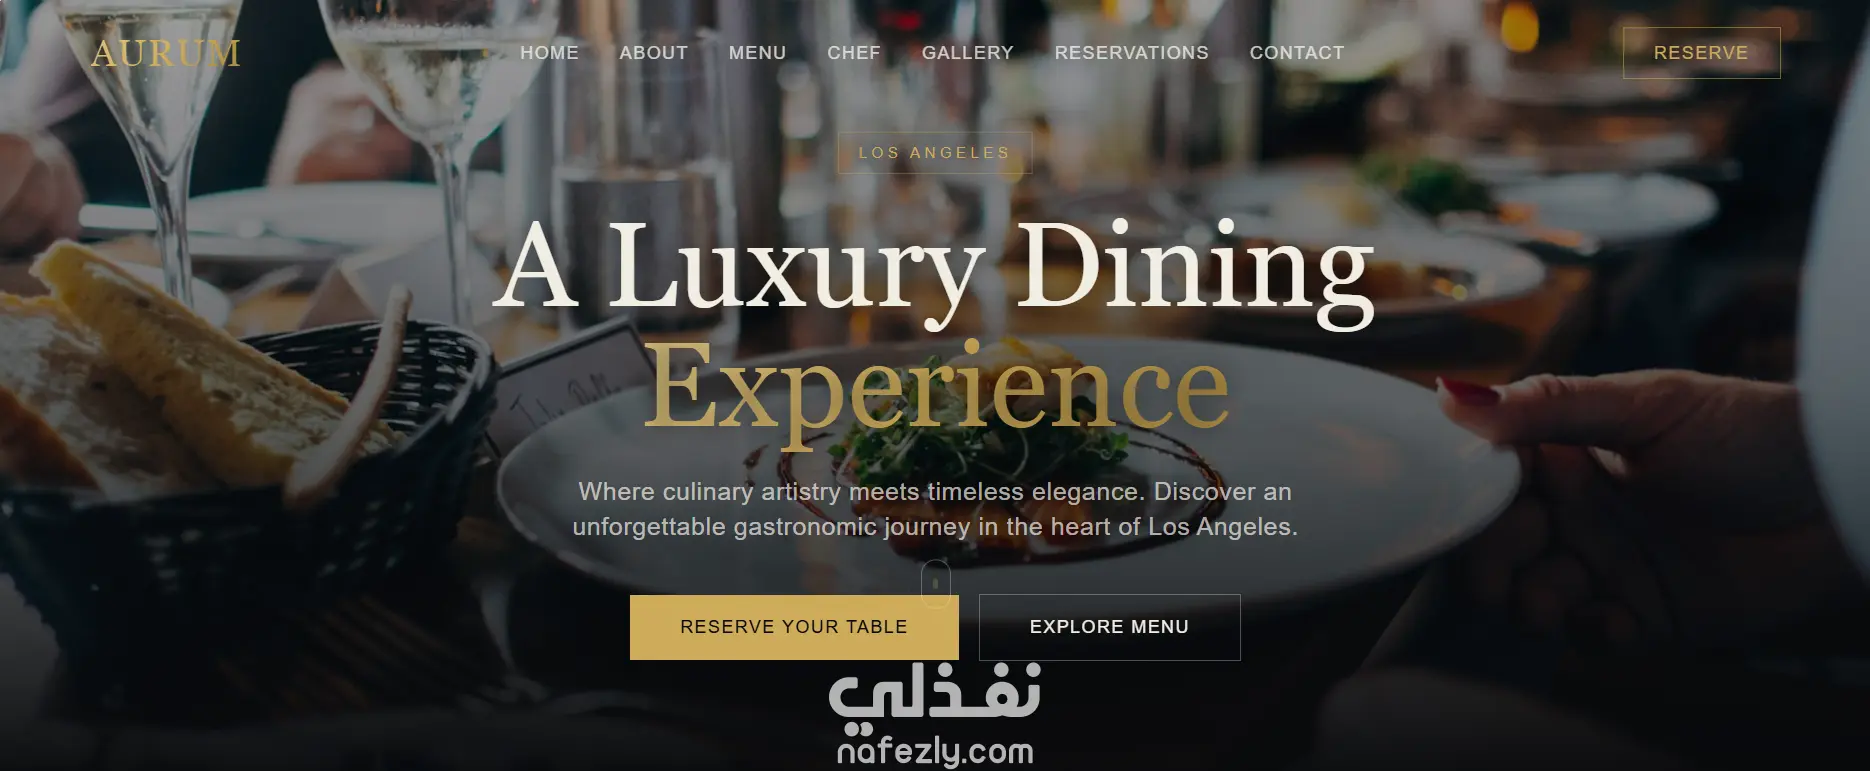View the GALLERY nav item
Screen dimensions: 1870x771
point(967,53)
